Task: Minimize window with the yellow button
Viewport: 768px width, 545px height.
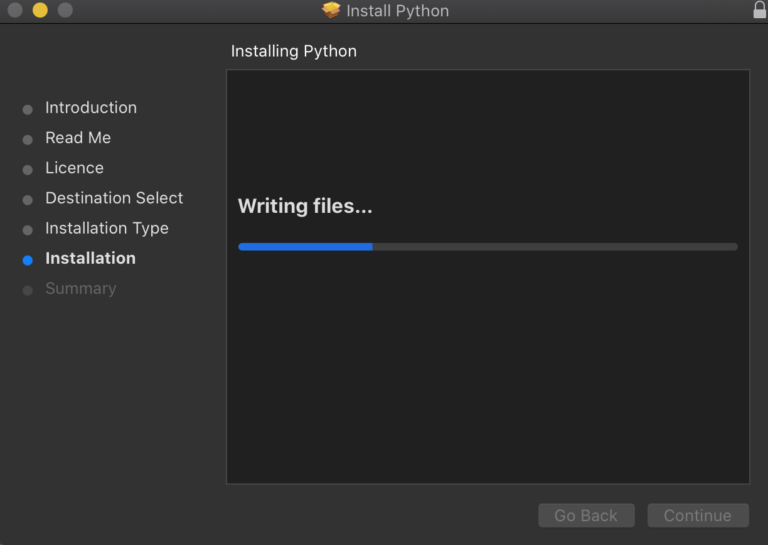Action: point(40,10)
